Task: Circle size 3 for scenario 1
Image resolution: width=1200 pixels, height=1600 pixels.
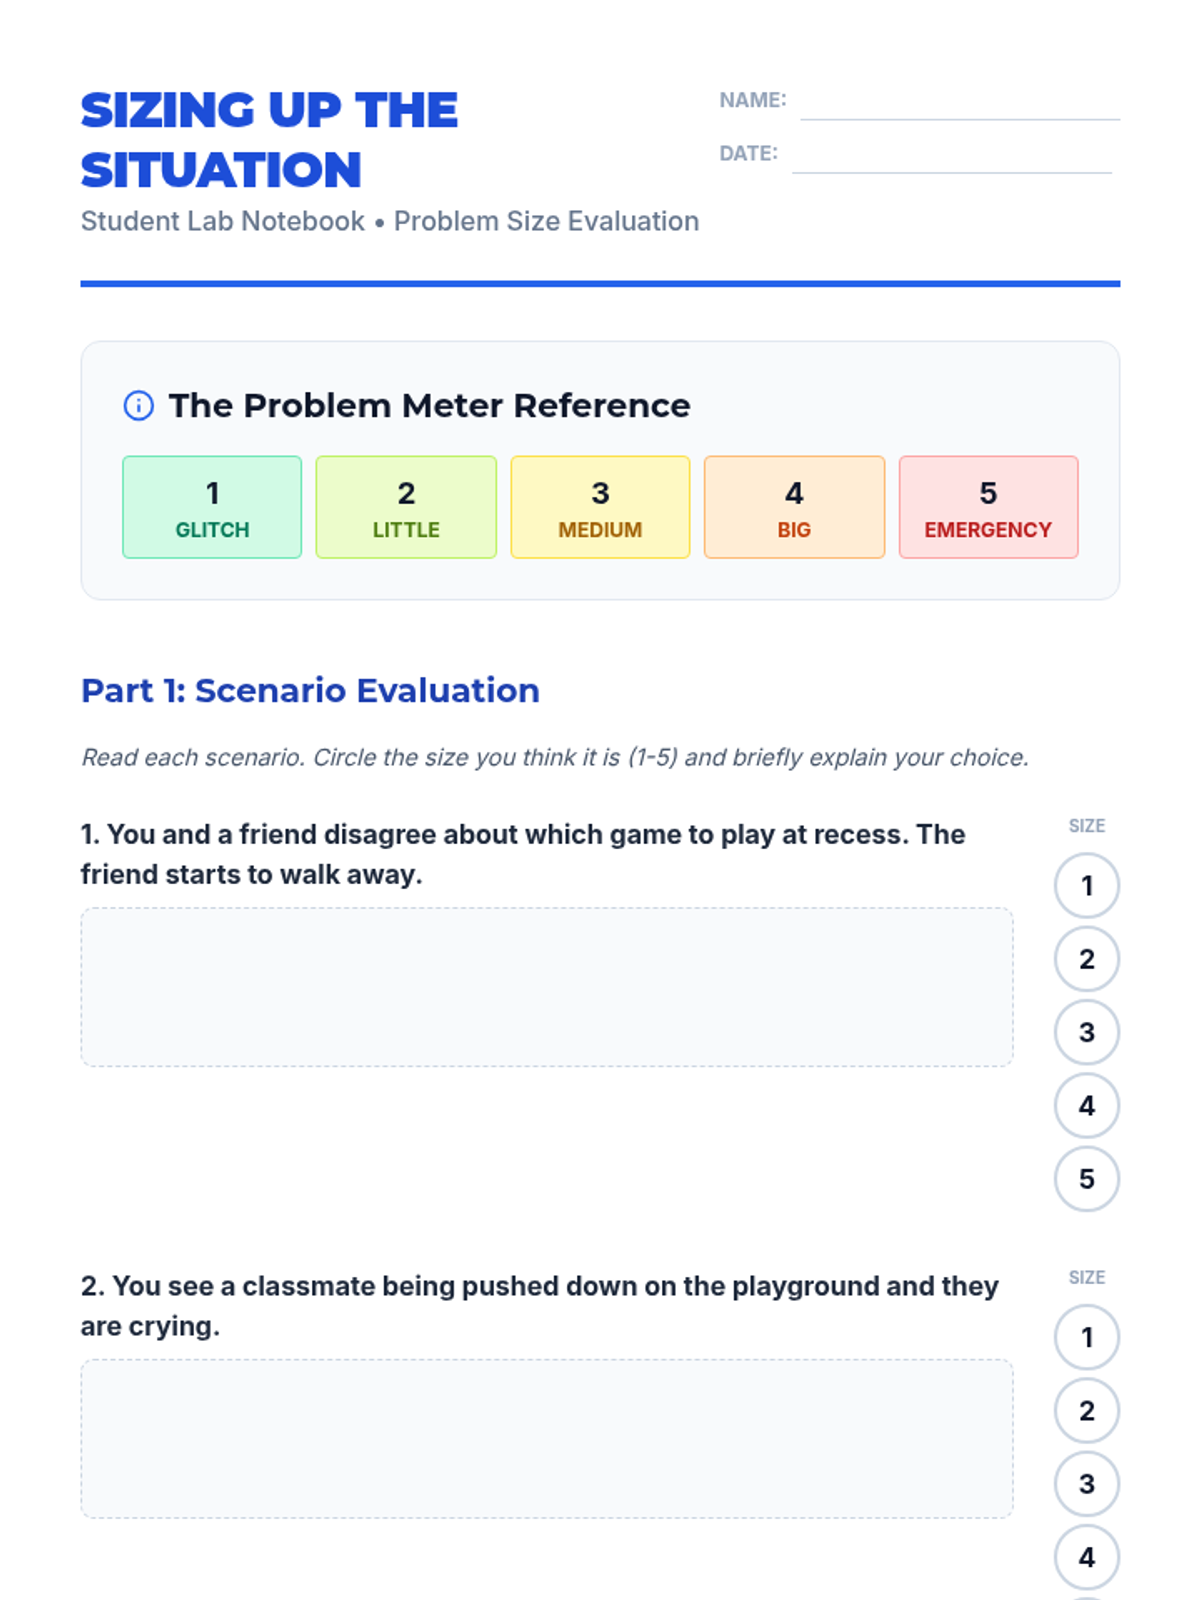Action: (1087, 1032)
